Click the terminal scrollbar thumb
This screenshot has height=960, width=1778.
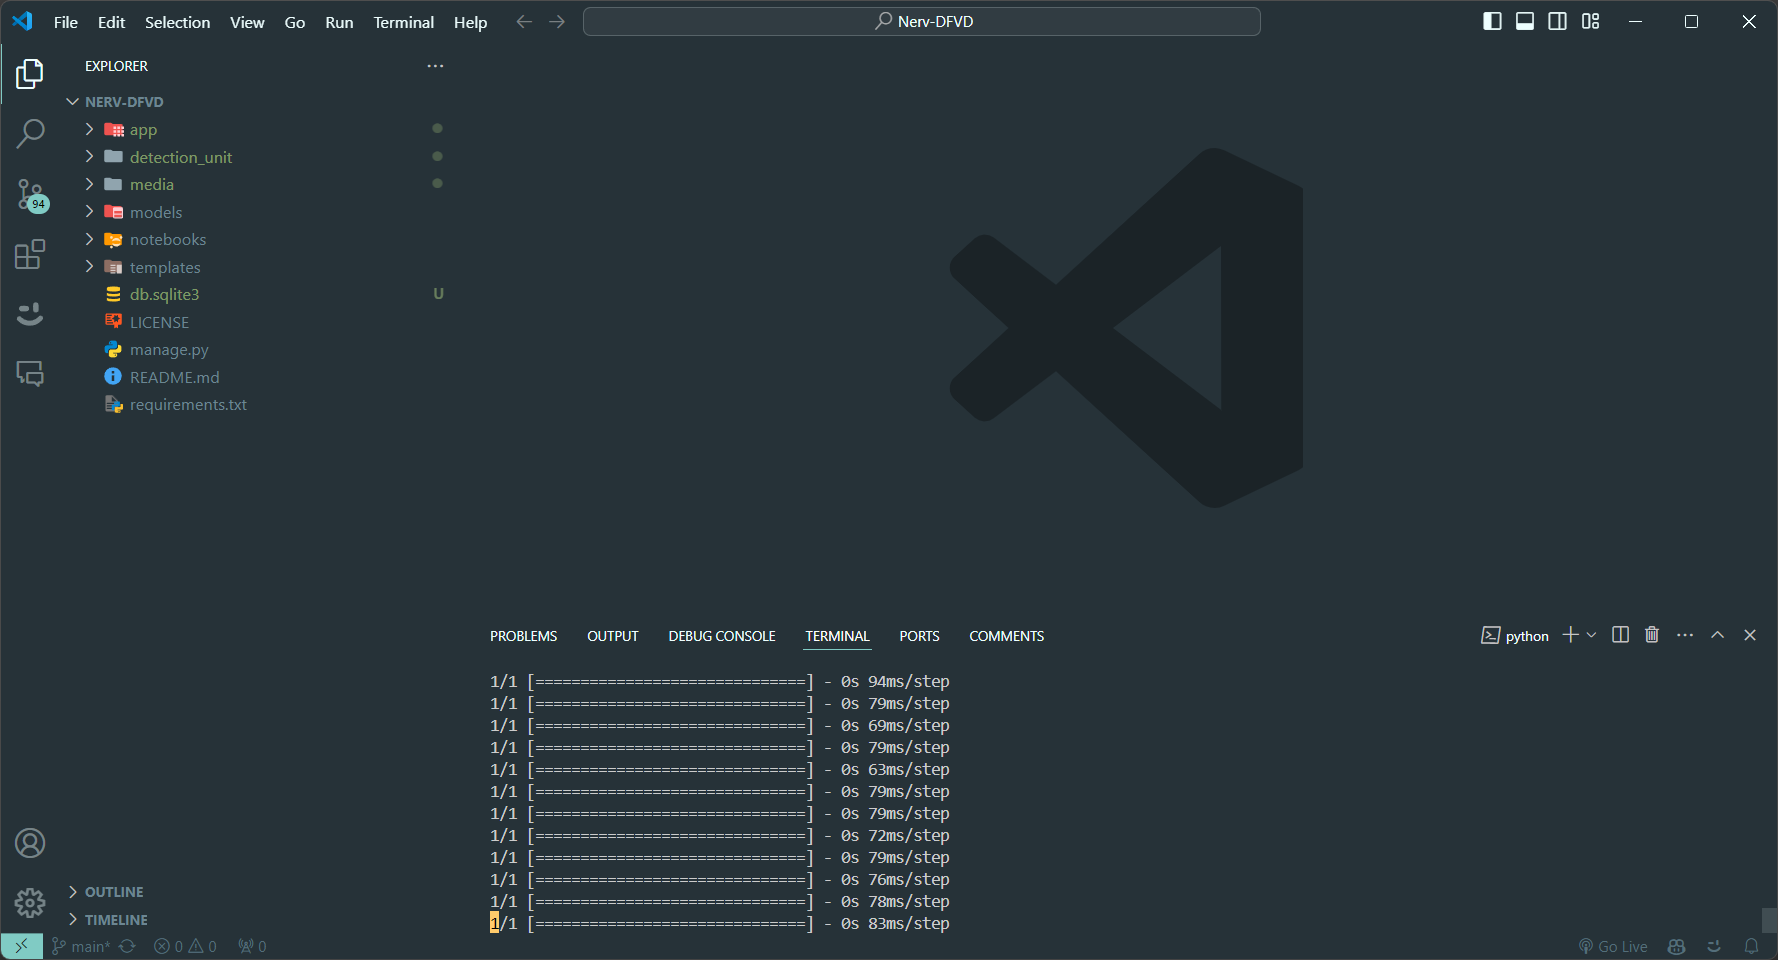pos(1769,920)
